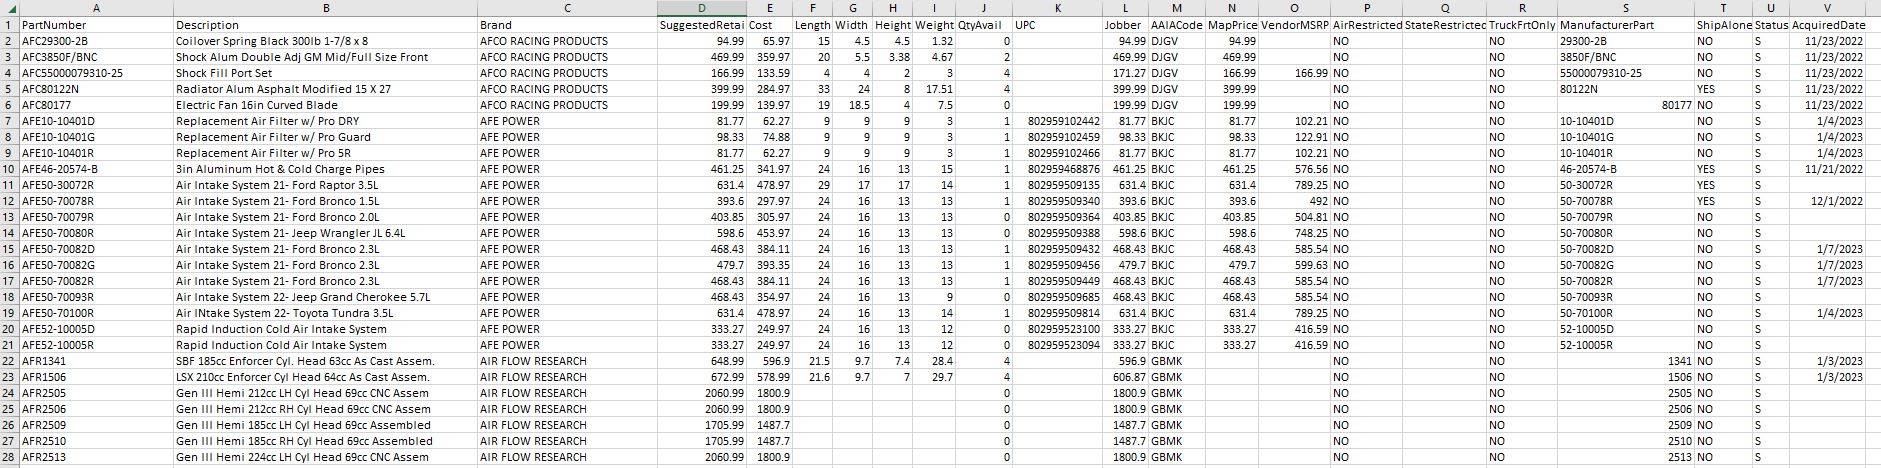1881x468 pixels.
Task: Select part number cell AFC80177
Action: pos(96,105)
